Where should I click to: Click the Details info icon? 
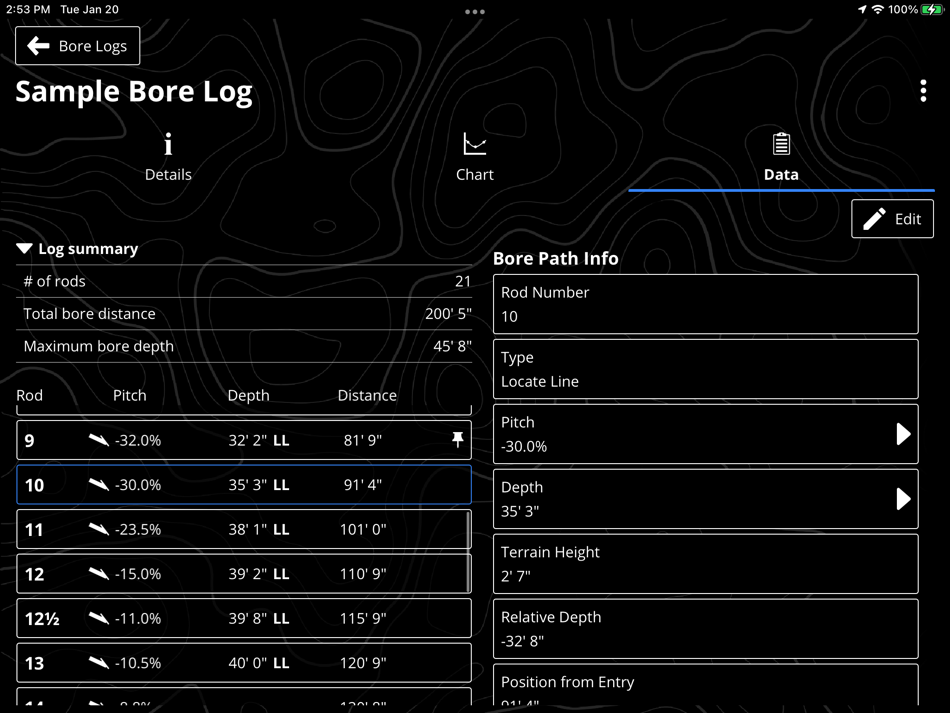[x=168, y=144]
